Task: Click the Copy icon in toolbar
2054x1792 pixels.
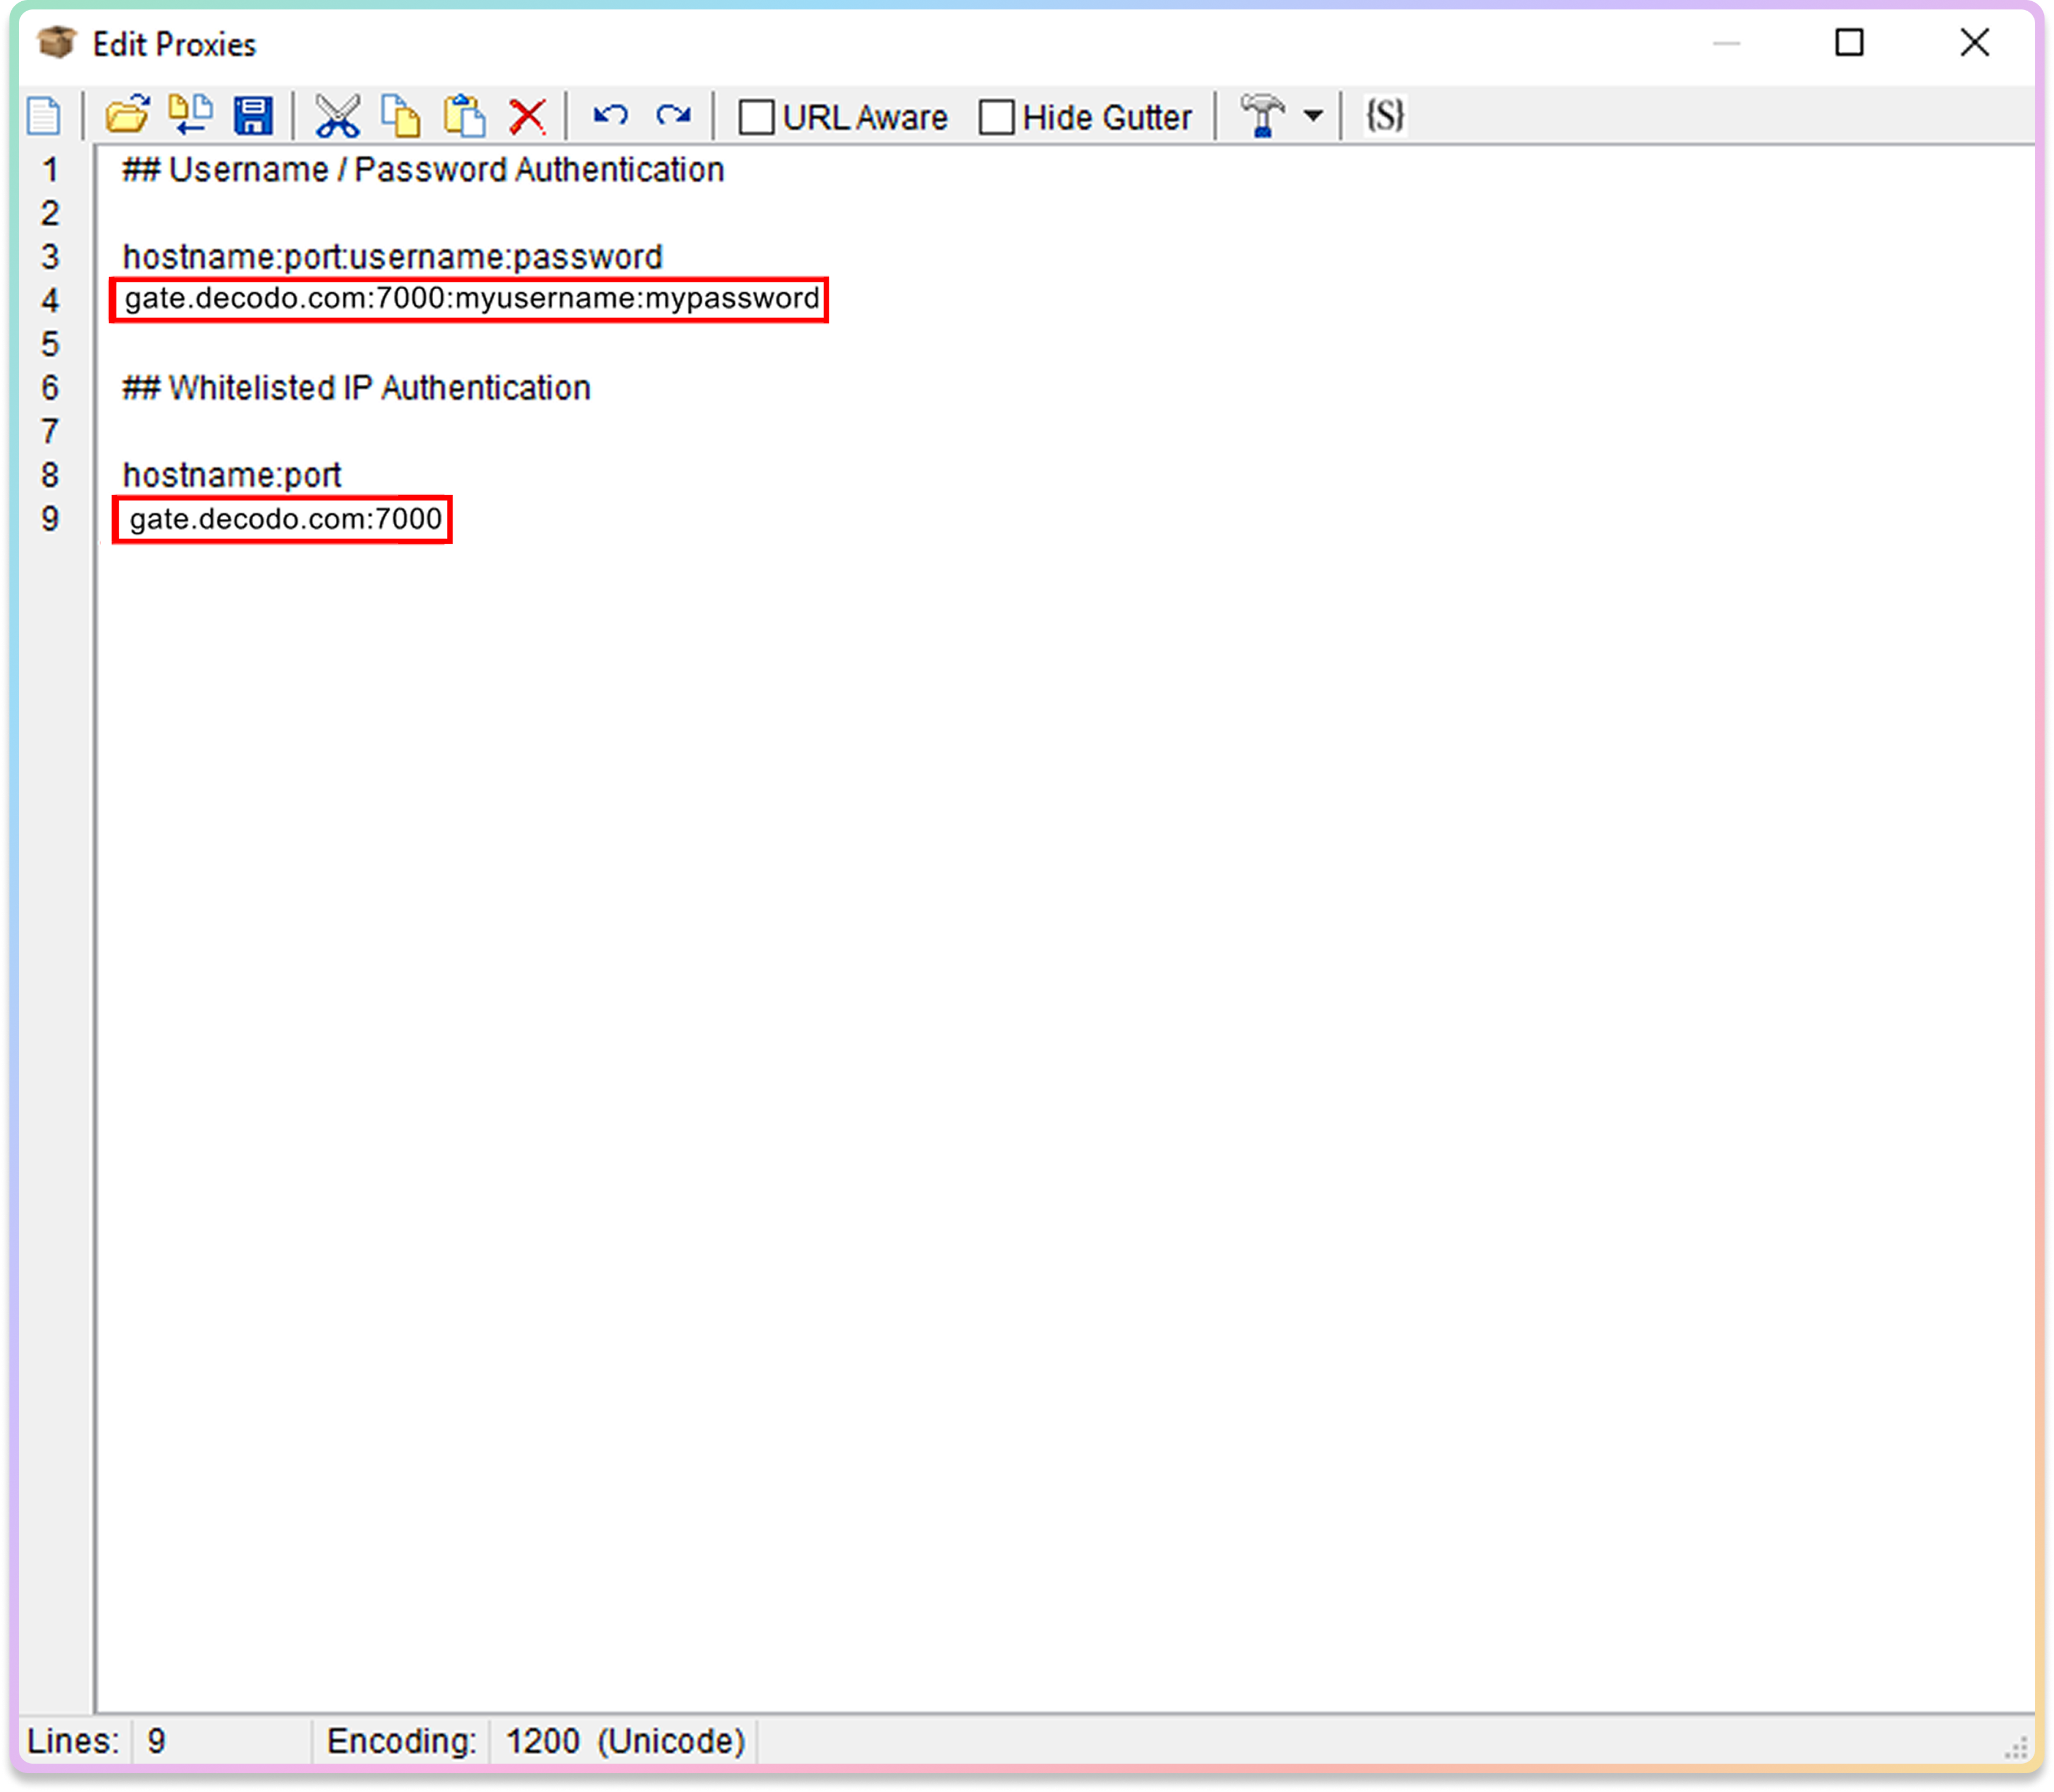Action: coord(401,116)
